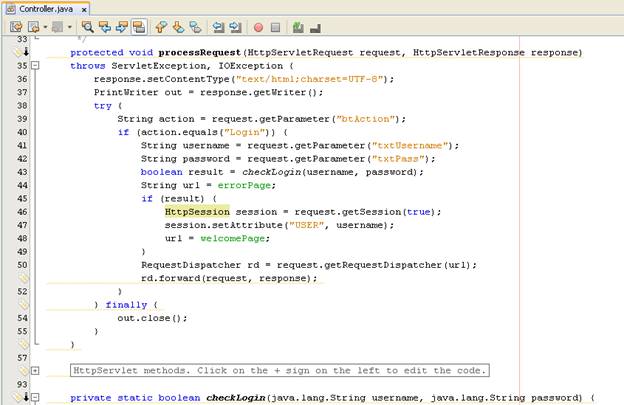
Task: Shift line left icon
Action: coord(218,27)
